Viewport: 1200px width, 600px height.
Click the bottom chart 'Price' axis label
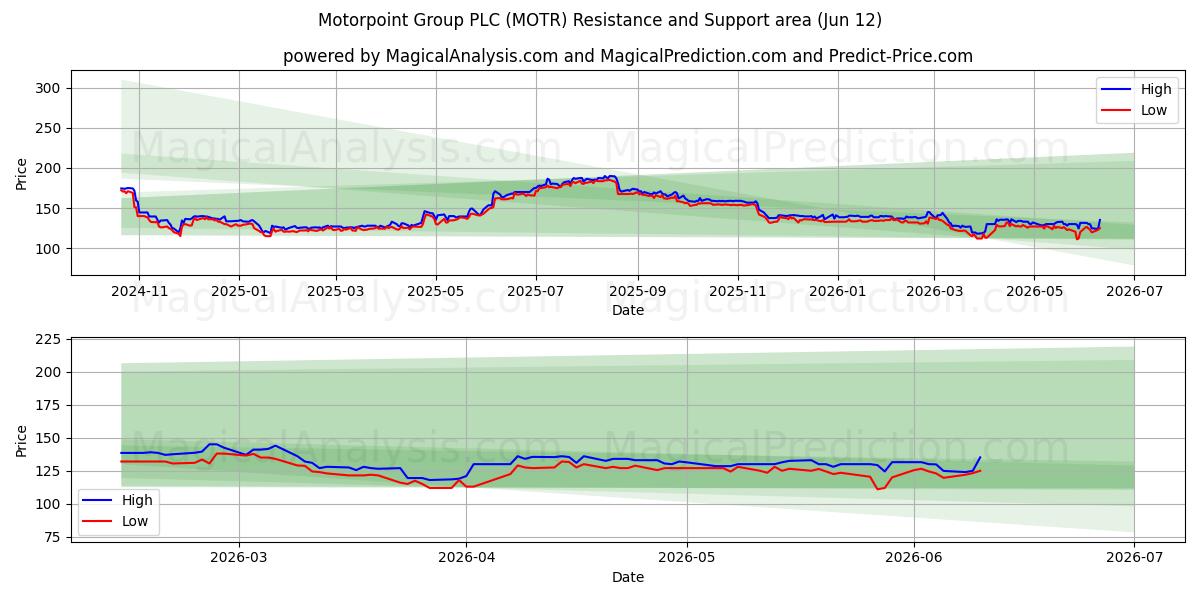click(x=22, y=440)
